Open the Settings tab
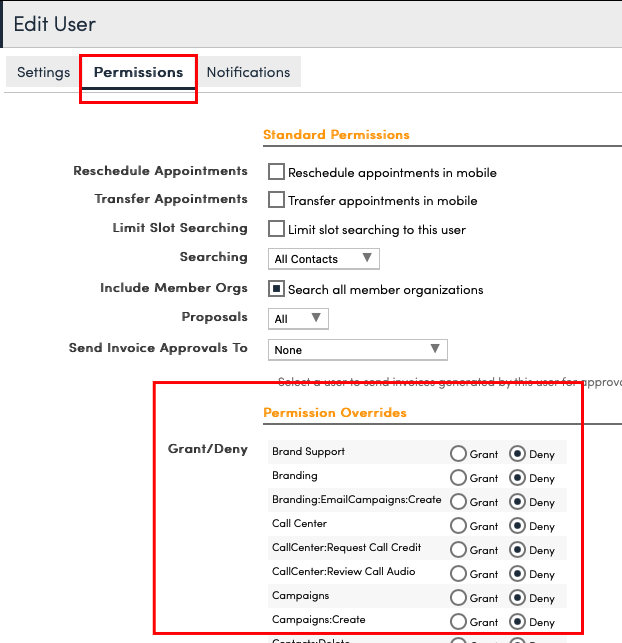 (x=43, y=72)
